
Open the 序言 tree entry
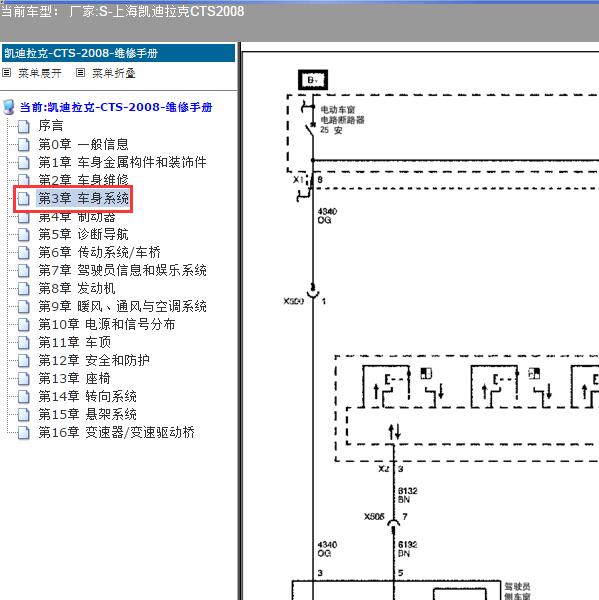click(51, 126)
